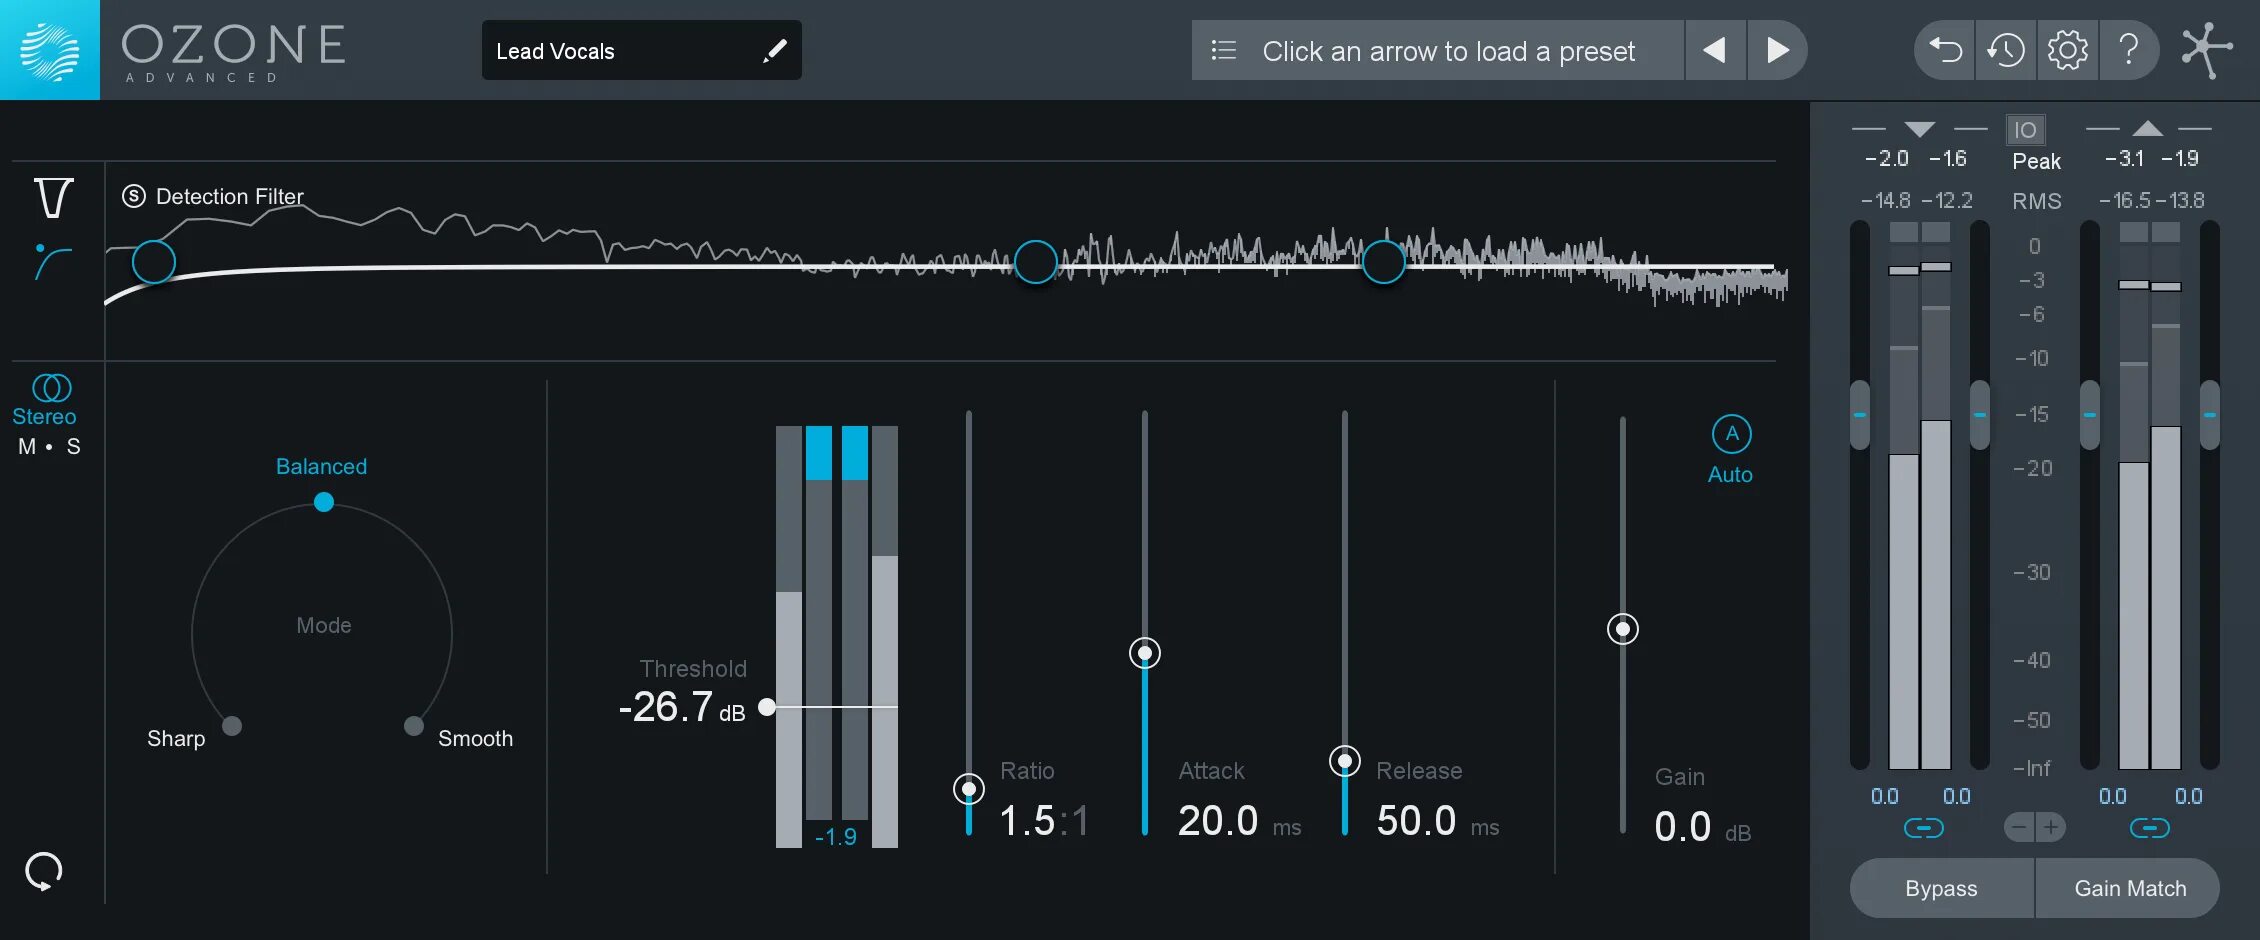Load the previous preset with left arrow
The height and width of the screenshot is (940, 2260).
1715,50
